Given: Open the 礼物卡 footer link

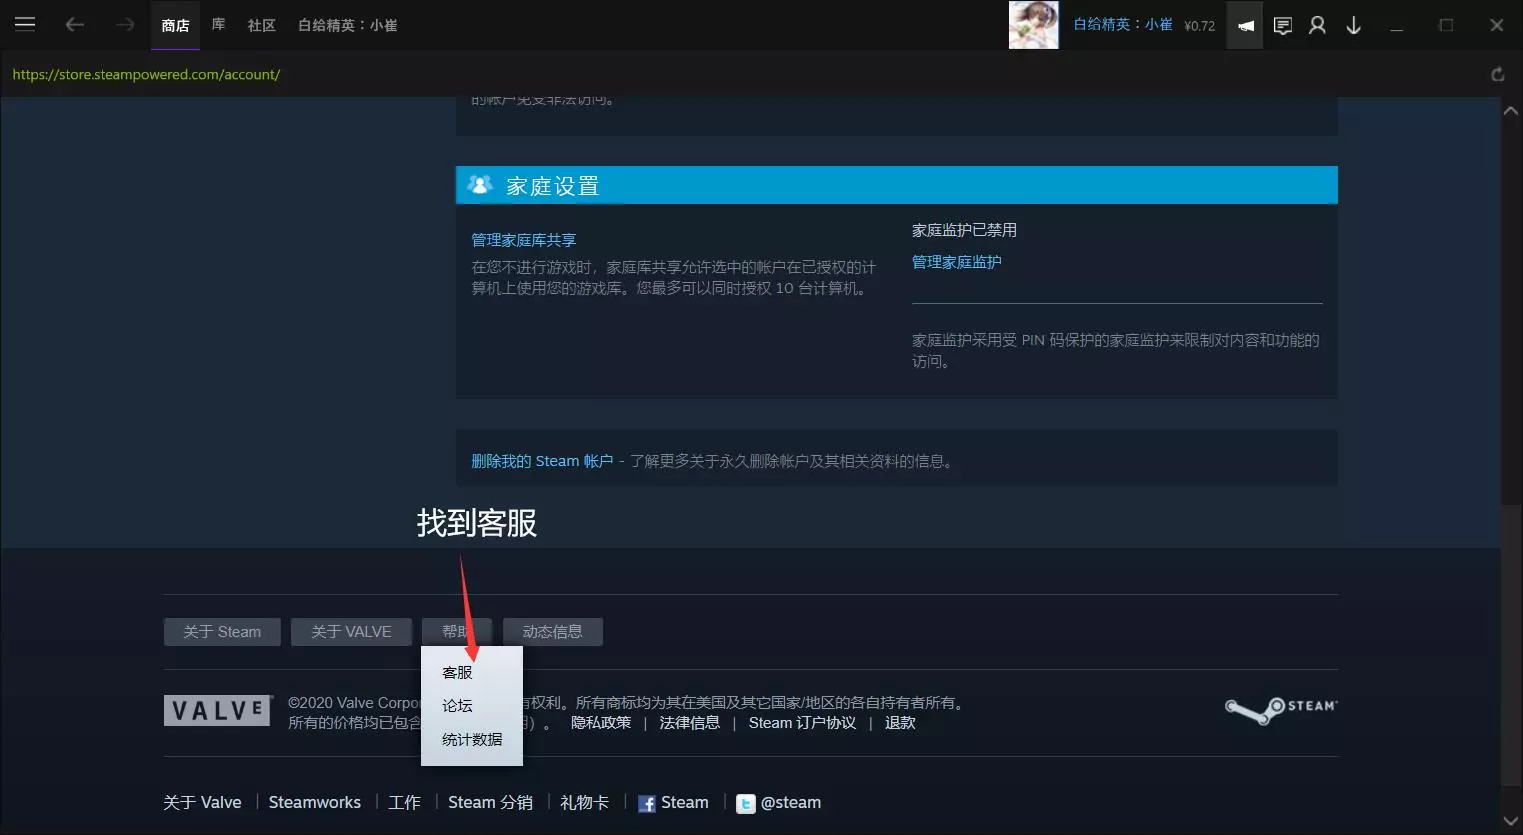Looking at the screenshot, I should [585, 803].
